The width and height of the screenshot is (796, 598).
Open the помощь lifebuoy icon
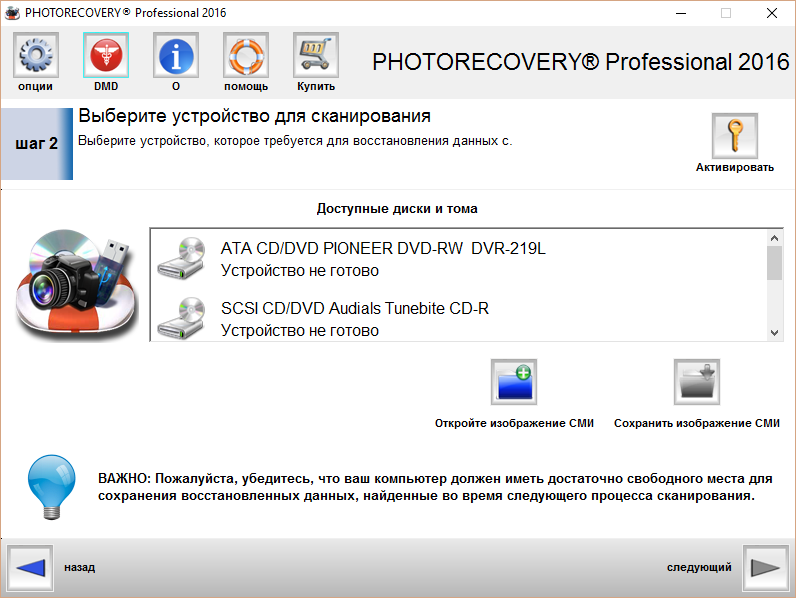(246, 55)
